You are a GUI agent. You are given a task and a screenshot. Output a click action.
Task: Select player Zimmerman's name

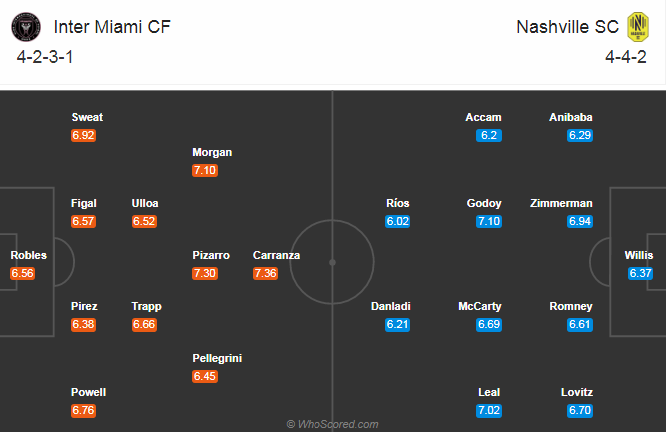pyautogui.click(x=562, y=203)
